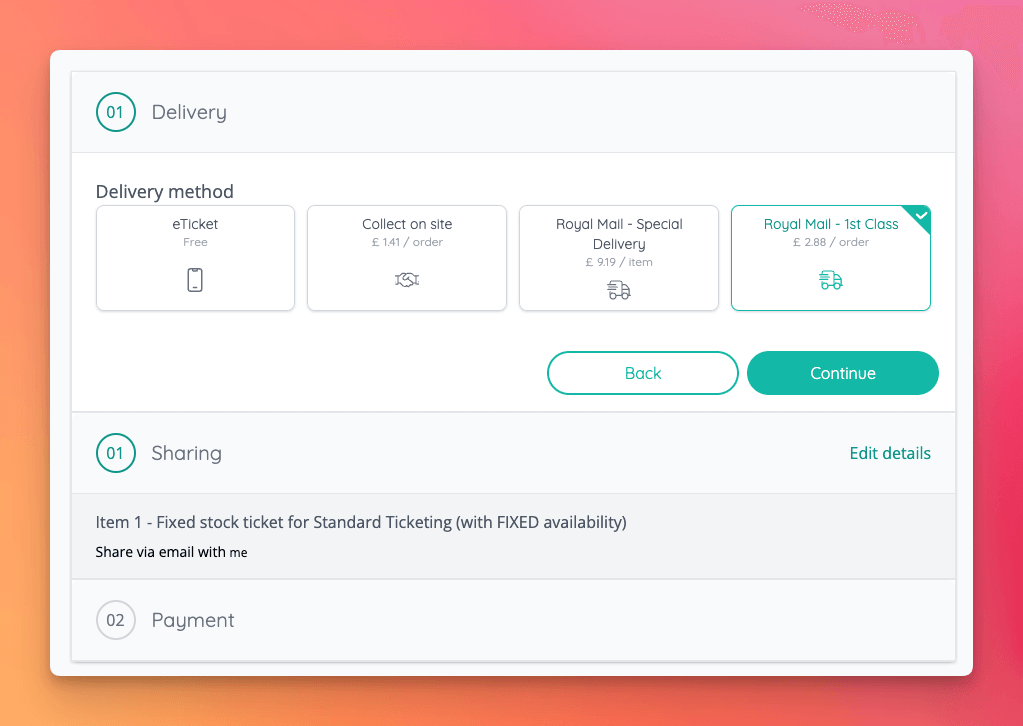Click the selected checkmark corner badge
The image size is (1023, 726).
pos(920,216)
